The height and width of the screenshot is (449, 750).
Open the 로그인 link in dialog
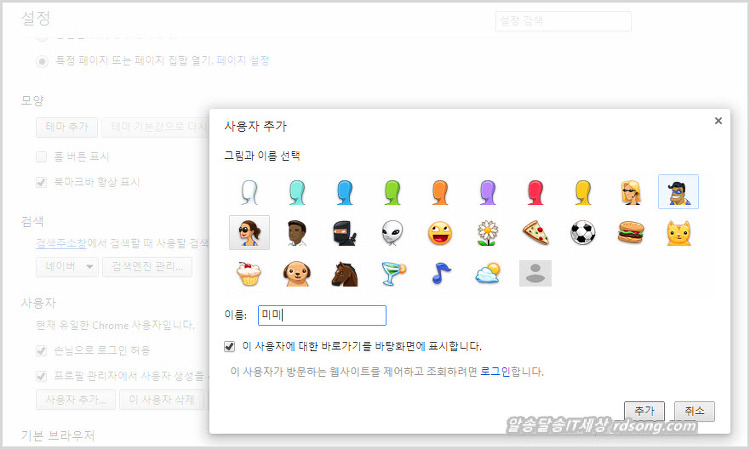tap(493, 372)
